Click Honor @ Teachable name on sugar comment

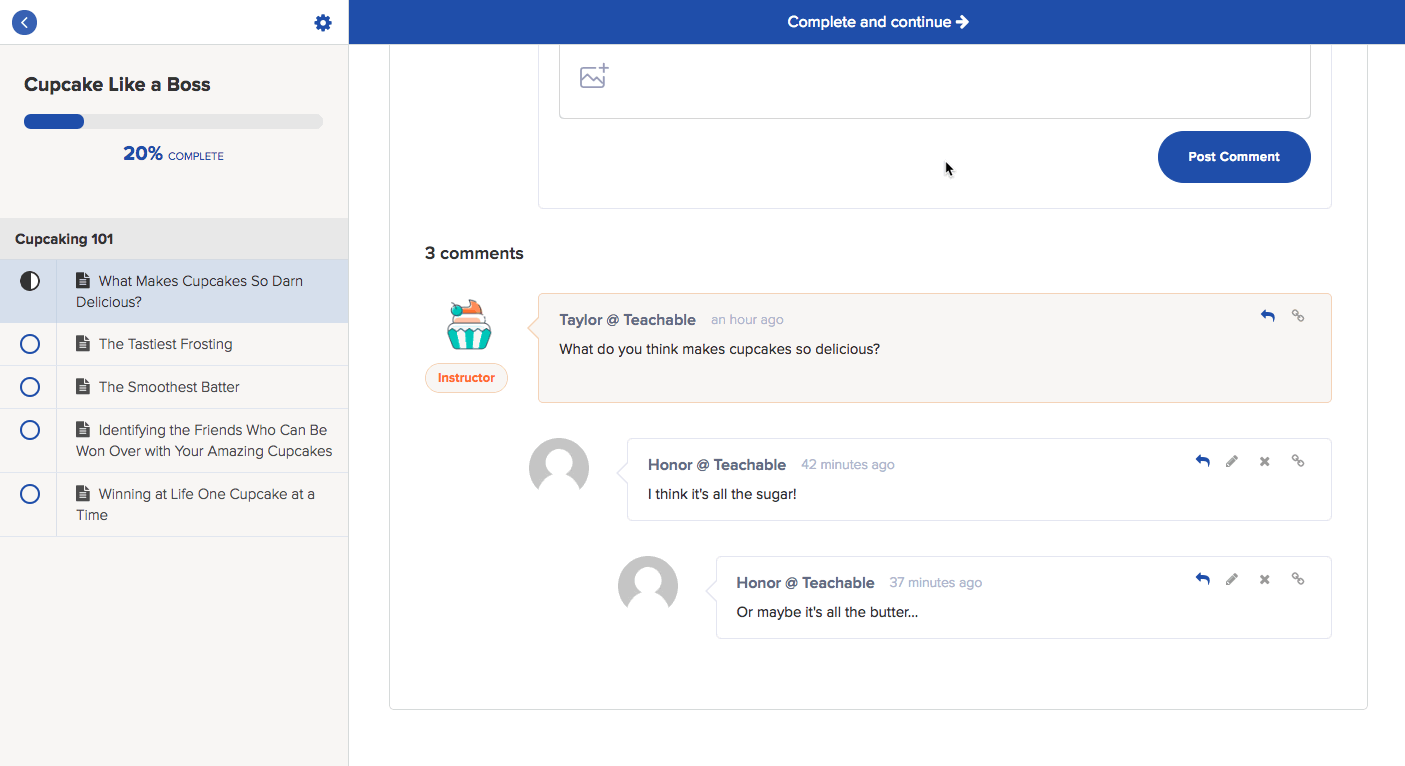tap(717, 465)
